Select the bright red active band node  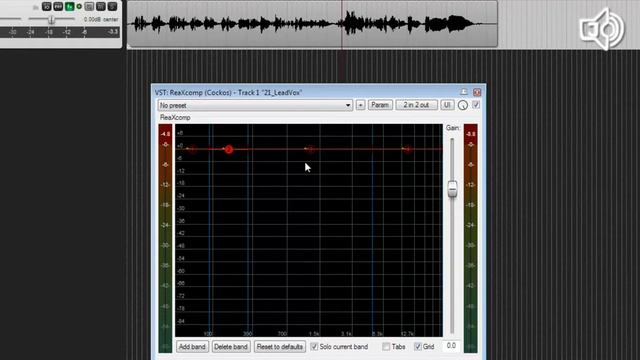point(229,149)
